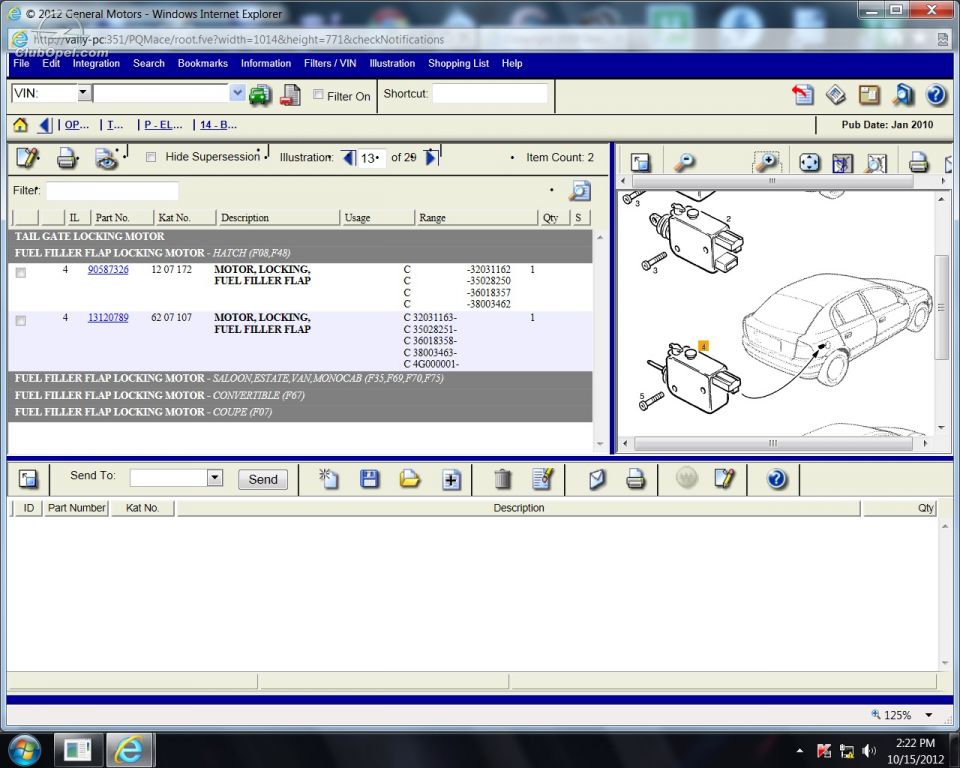This screenshot has width=960, height=768.
Task: Click shopping list panel window icon
Action: pyautogui.click(x=28, y=478)
